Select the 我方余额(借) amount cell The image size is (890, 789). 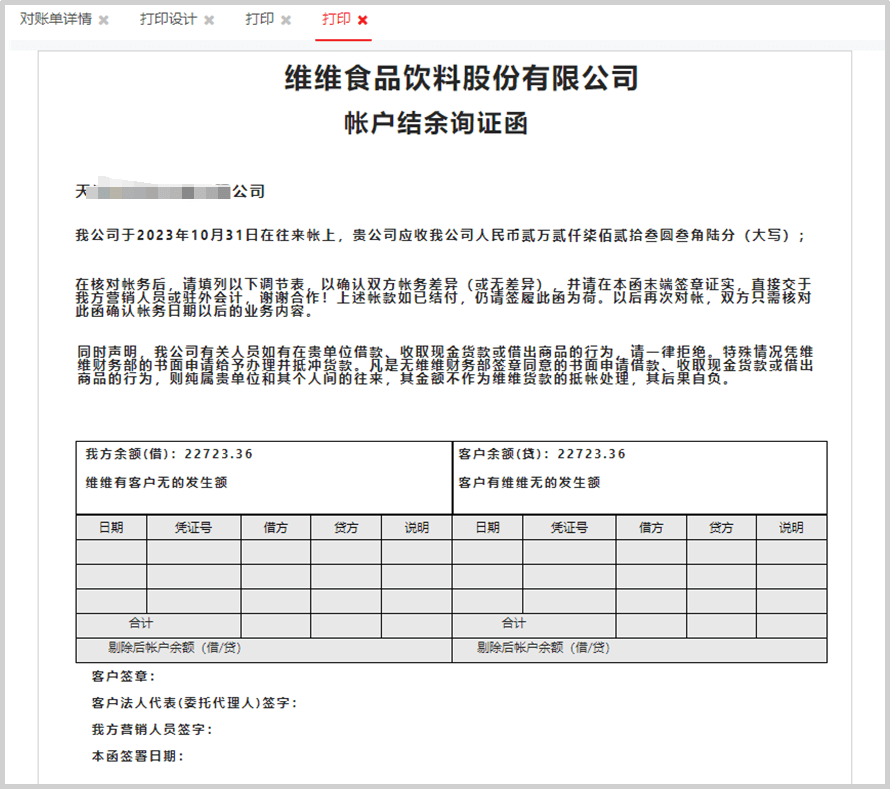coord(169,454)
